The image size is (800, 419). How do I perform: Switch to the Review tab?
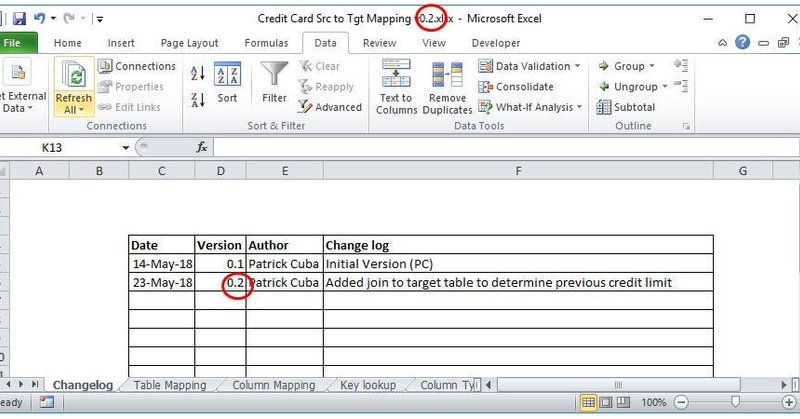(379, 43)
